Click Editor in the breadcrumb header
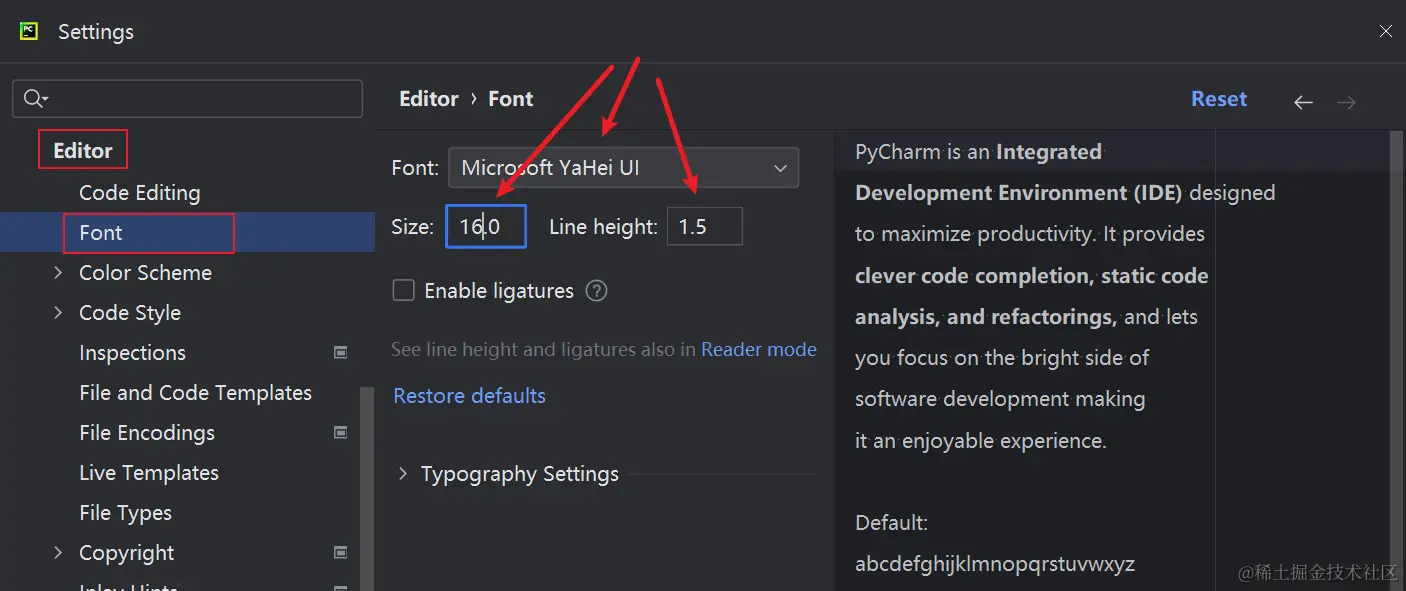This screenshot has width=1406, height=591. point(429,99)
